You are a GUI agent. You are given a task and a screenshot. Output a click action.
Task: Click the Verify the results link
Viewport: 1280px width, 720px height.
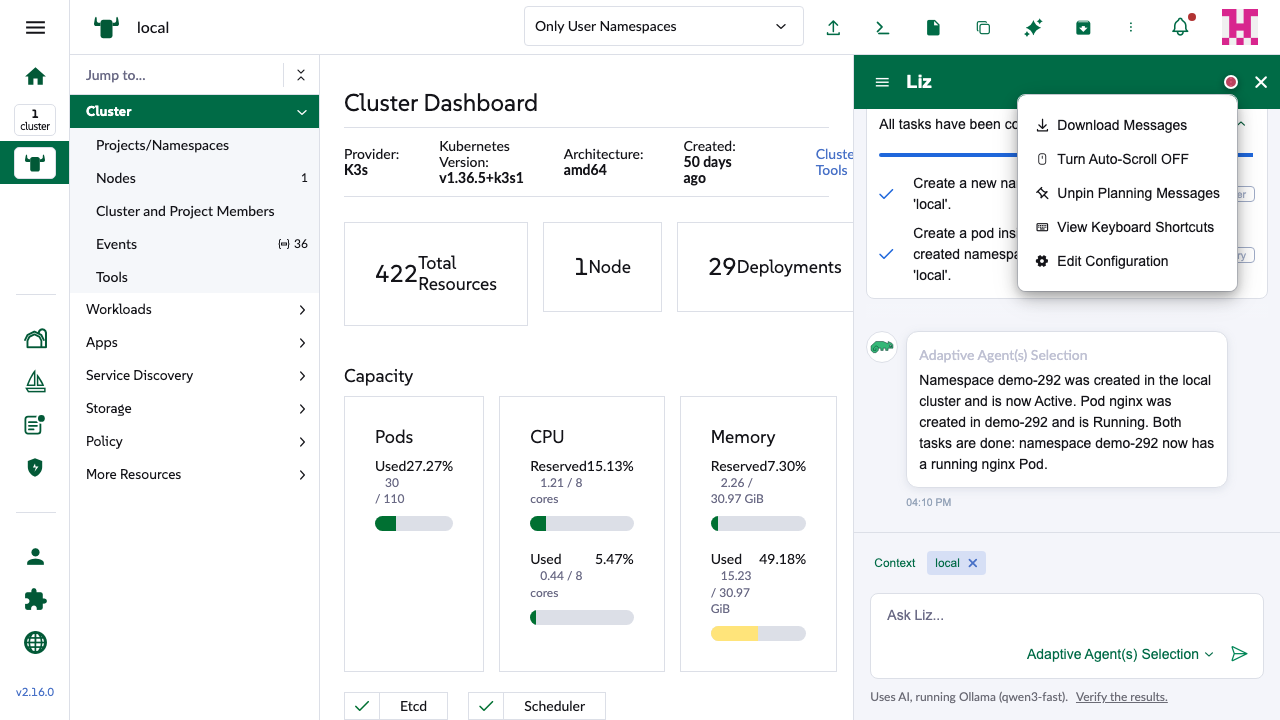tap(1121, 697)
